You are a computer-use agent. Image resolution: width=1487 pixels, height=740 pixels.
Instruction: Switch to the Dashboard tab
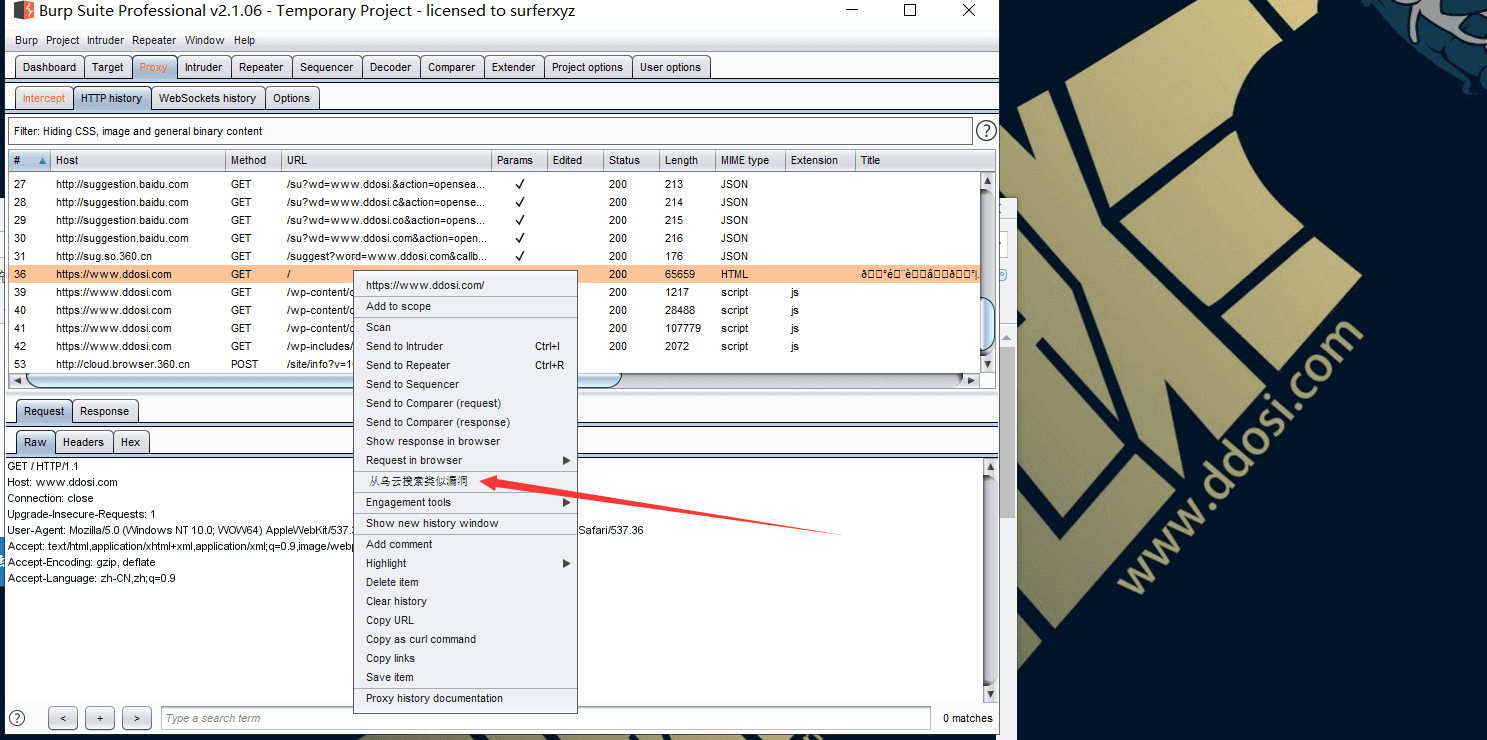[49, 67]
